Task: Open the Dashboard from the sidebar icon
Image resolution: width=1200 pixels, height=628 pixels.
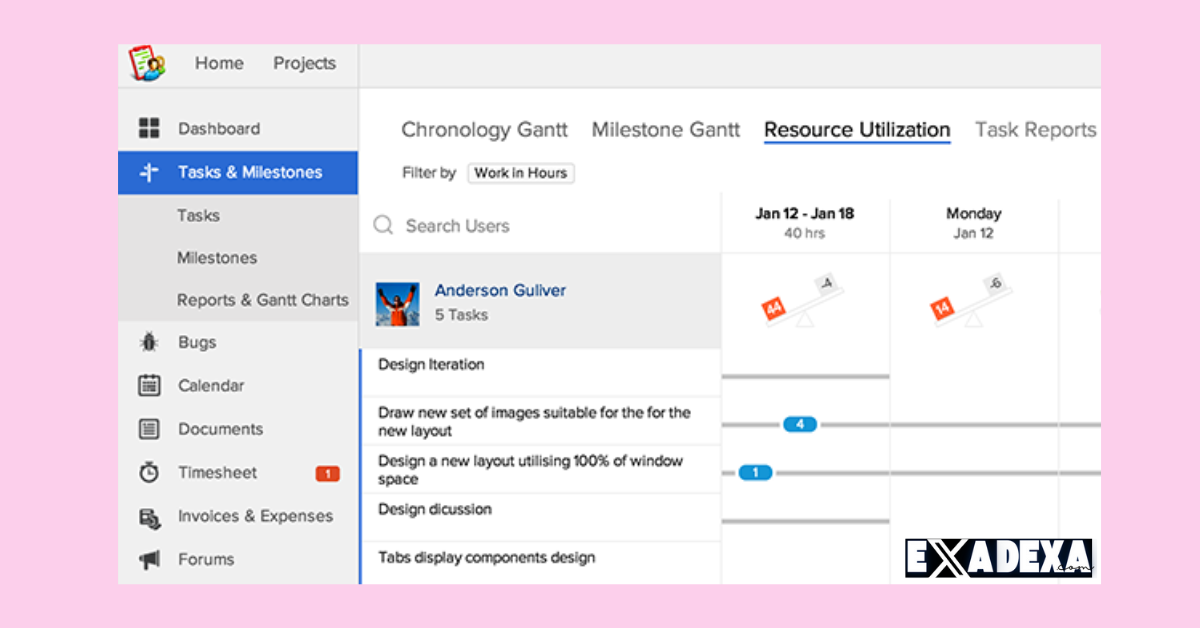Action: 148,128
